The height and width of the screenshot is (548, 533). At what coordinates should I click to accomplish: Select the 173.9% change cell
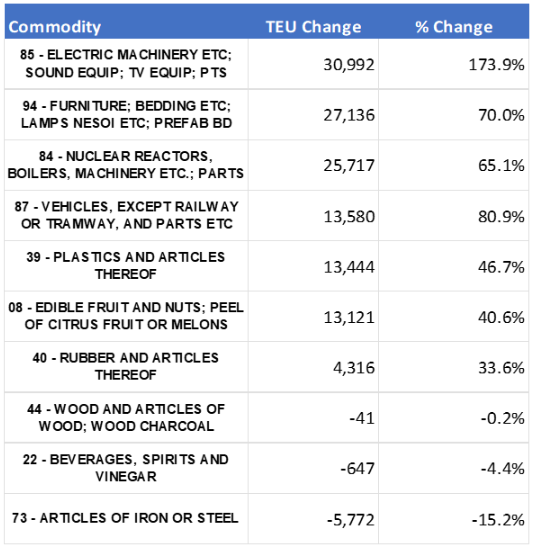pos(454,64)
